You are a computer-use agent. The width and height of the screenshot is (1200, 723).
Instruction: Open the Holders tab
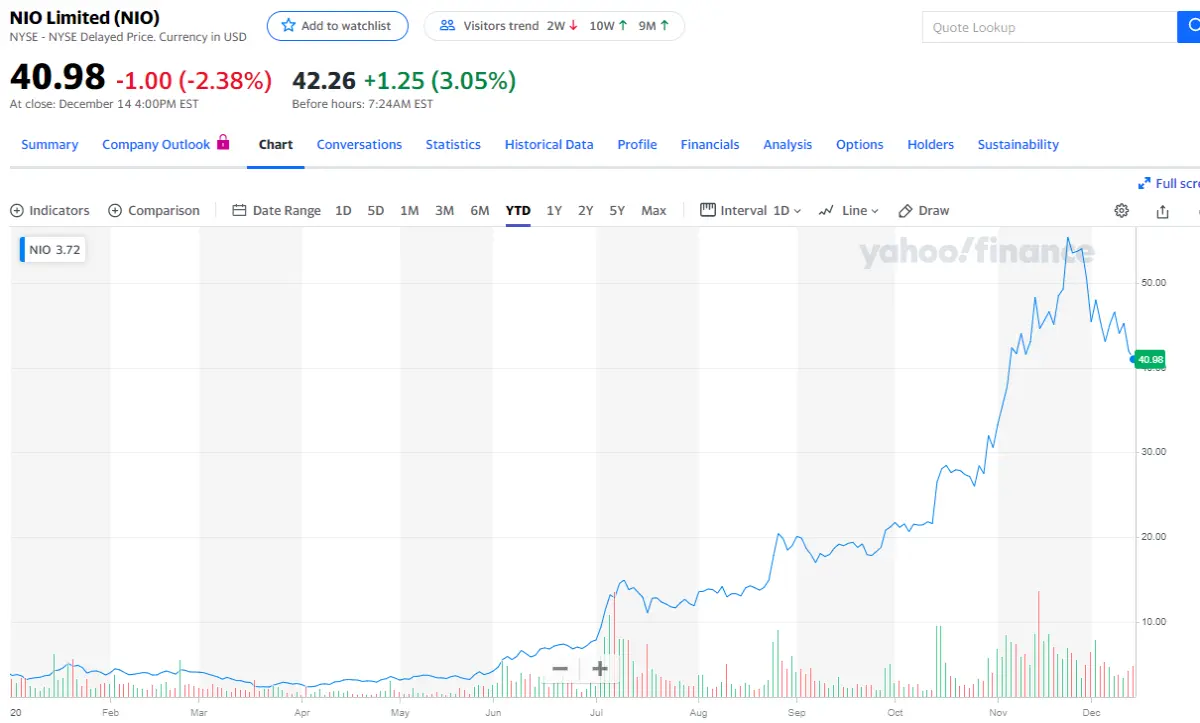(x=931, y=145)
